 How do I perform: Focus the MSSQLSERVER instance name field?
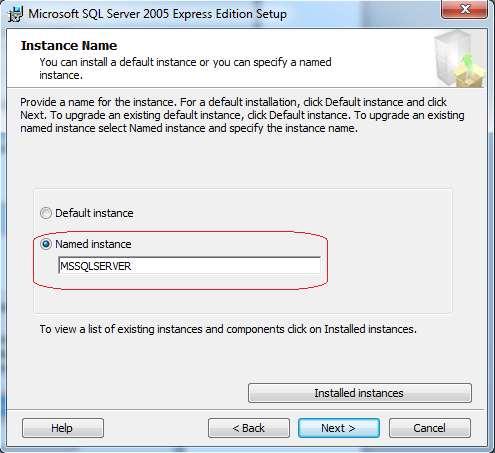(189, 265)
